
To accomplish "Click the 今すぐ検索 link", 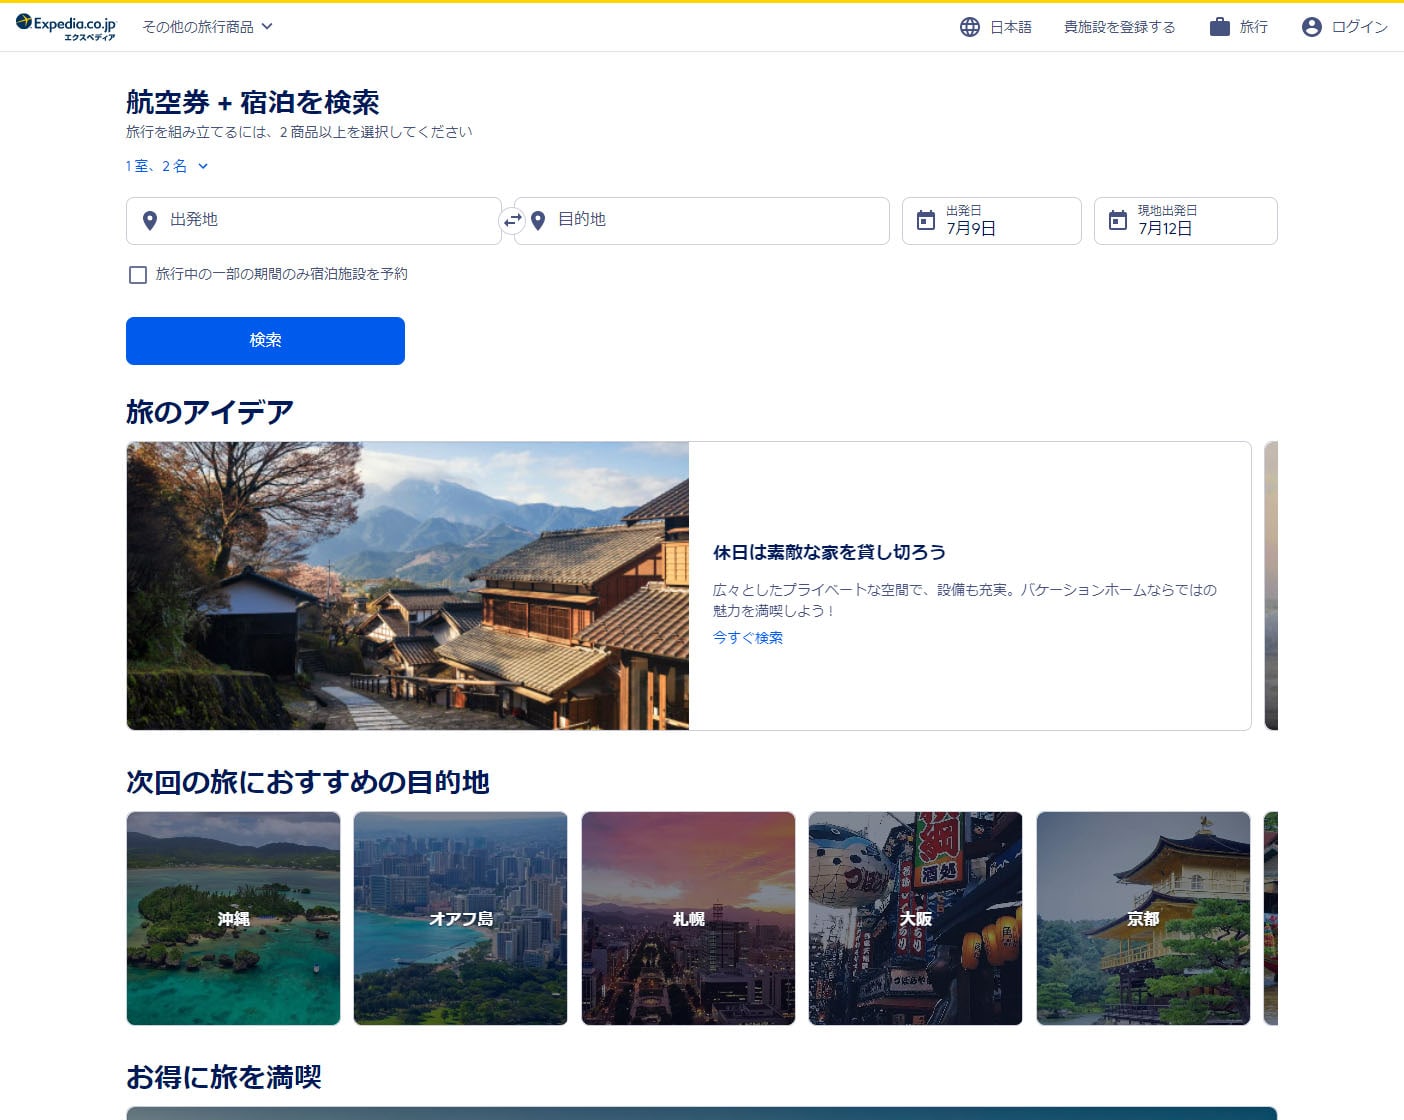I will pyautogui.click(x=748, y=637).
